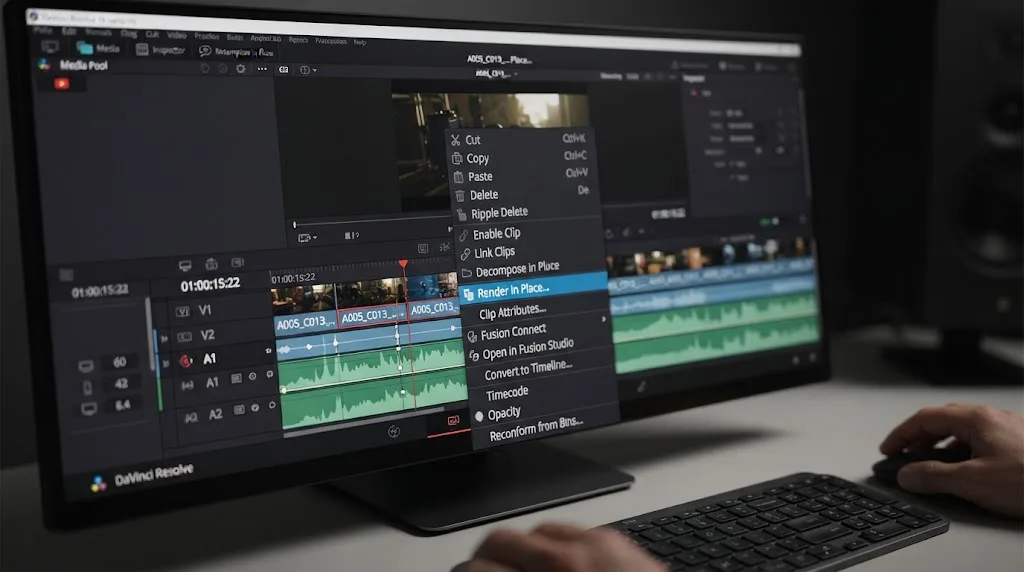Screen dimensions: 1024x572
Task: Click the highlighted Render in Place entry
Action: coord(533,290)
